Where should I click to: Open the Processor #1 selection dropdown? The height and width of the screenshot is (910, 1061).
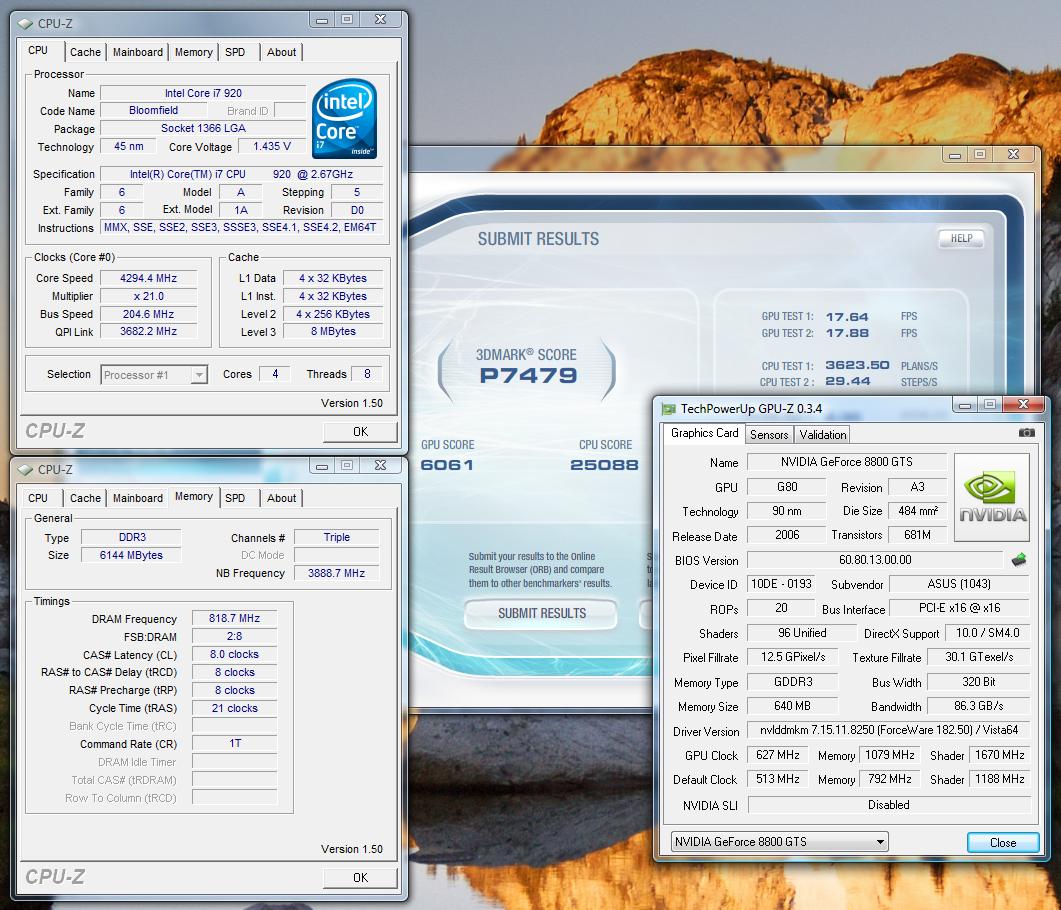point(199,375)
